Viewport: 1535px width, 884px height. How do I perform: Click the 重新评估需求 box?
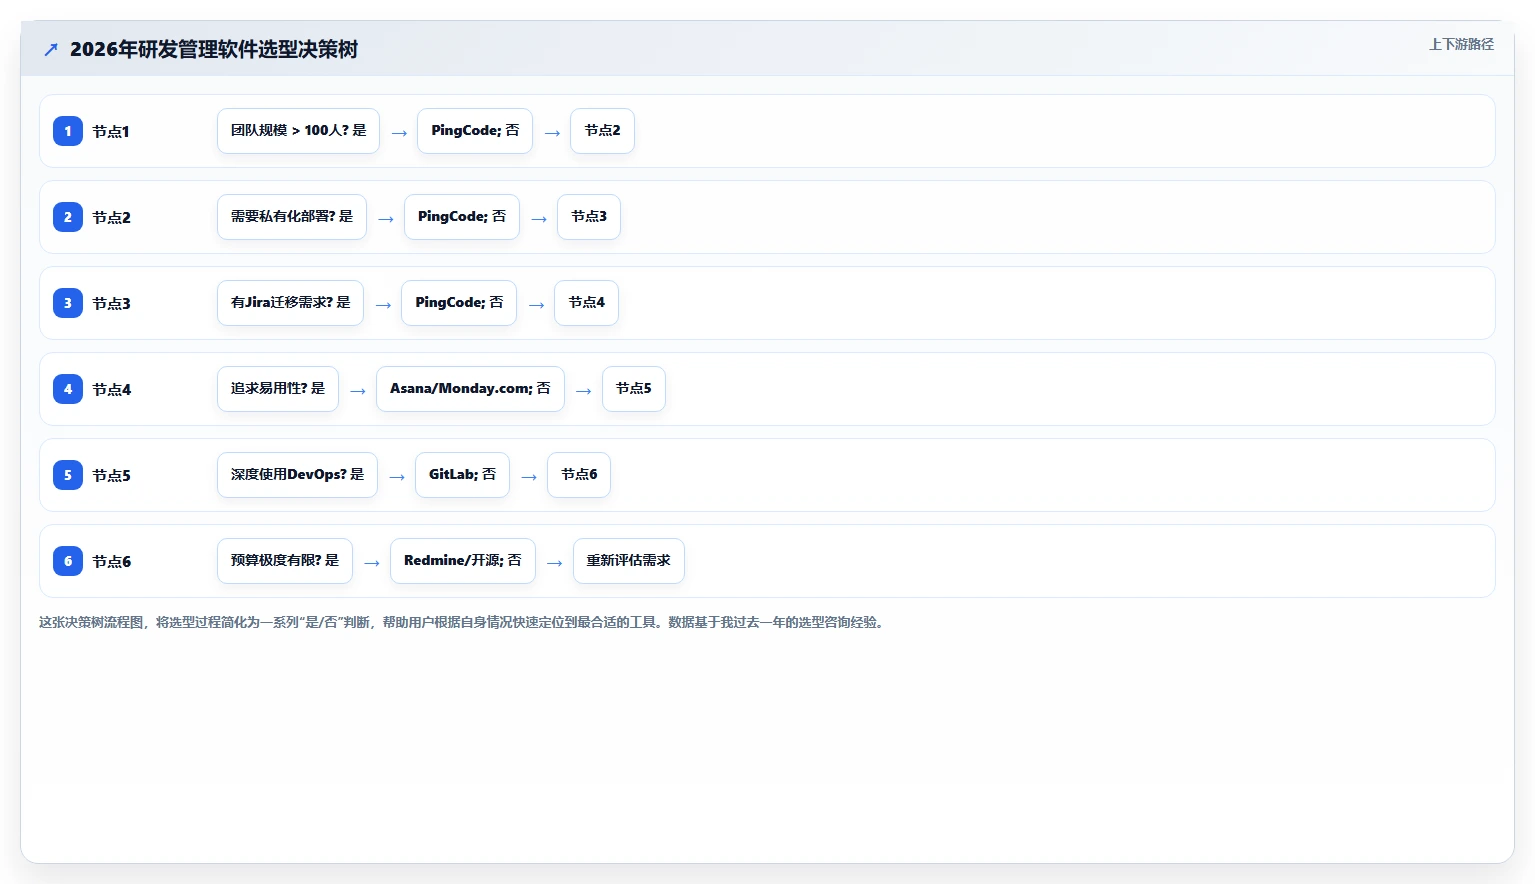(x=629, y=561)
